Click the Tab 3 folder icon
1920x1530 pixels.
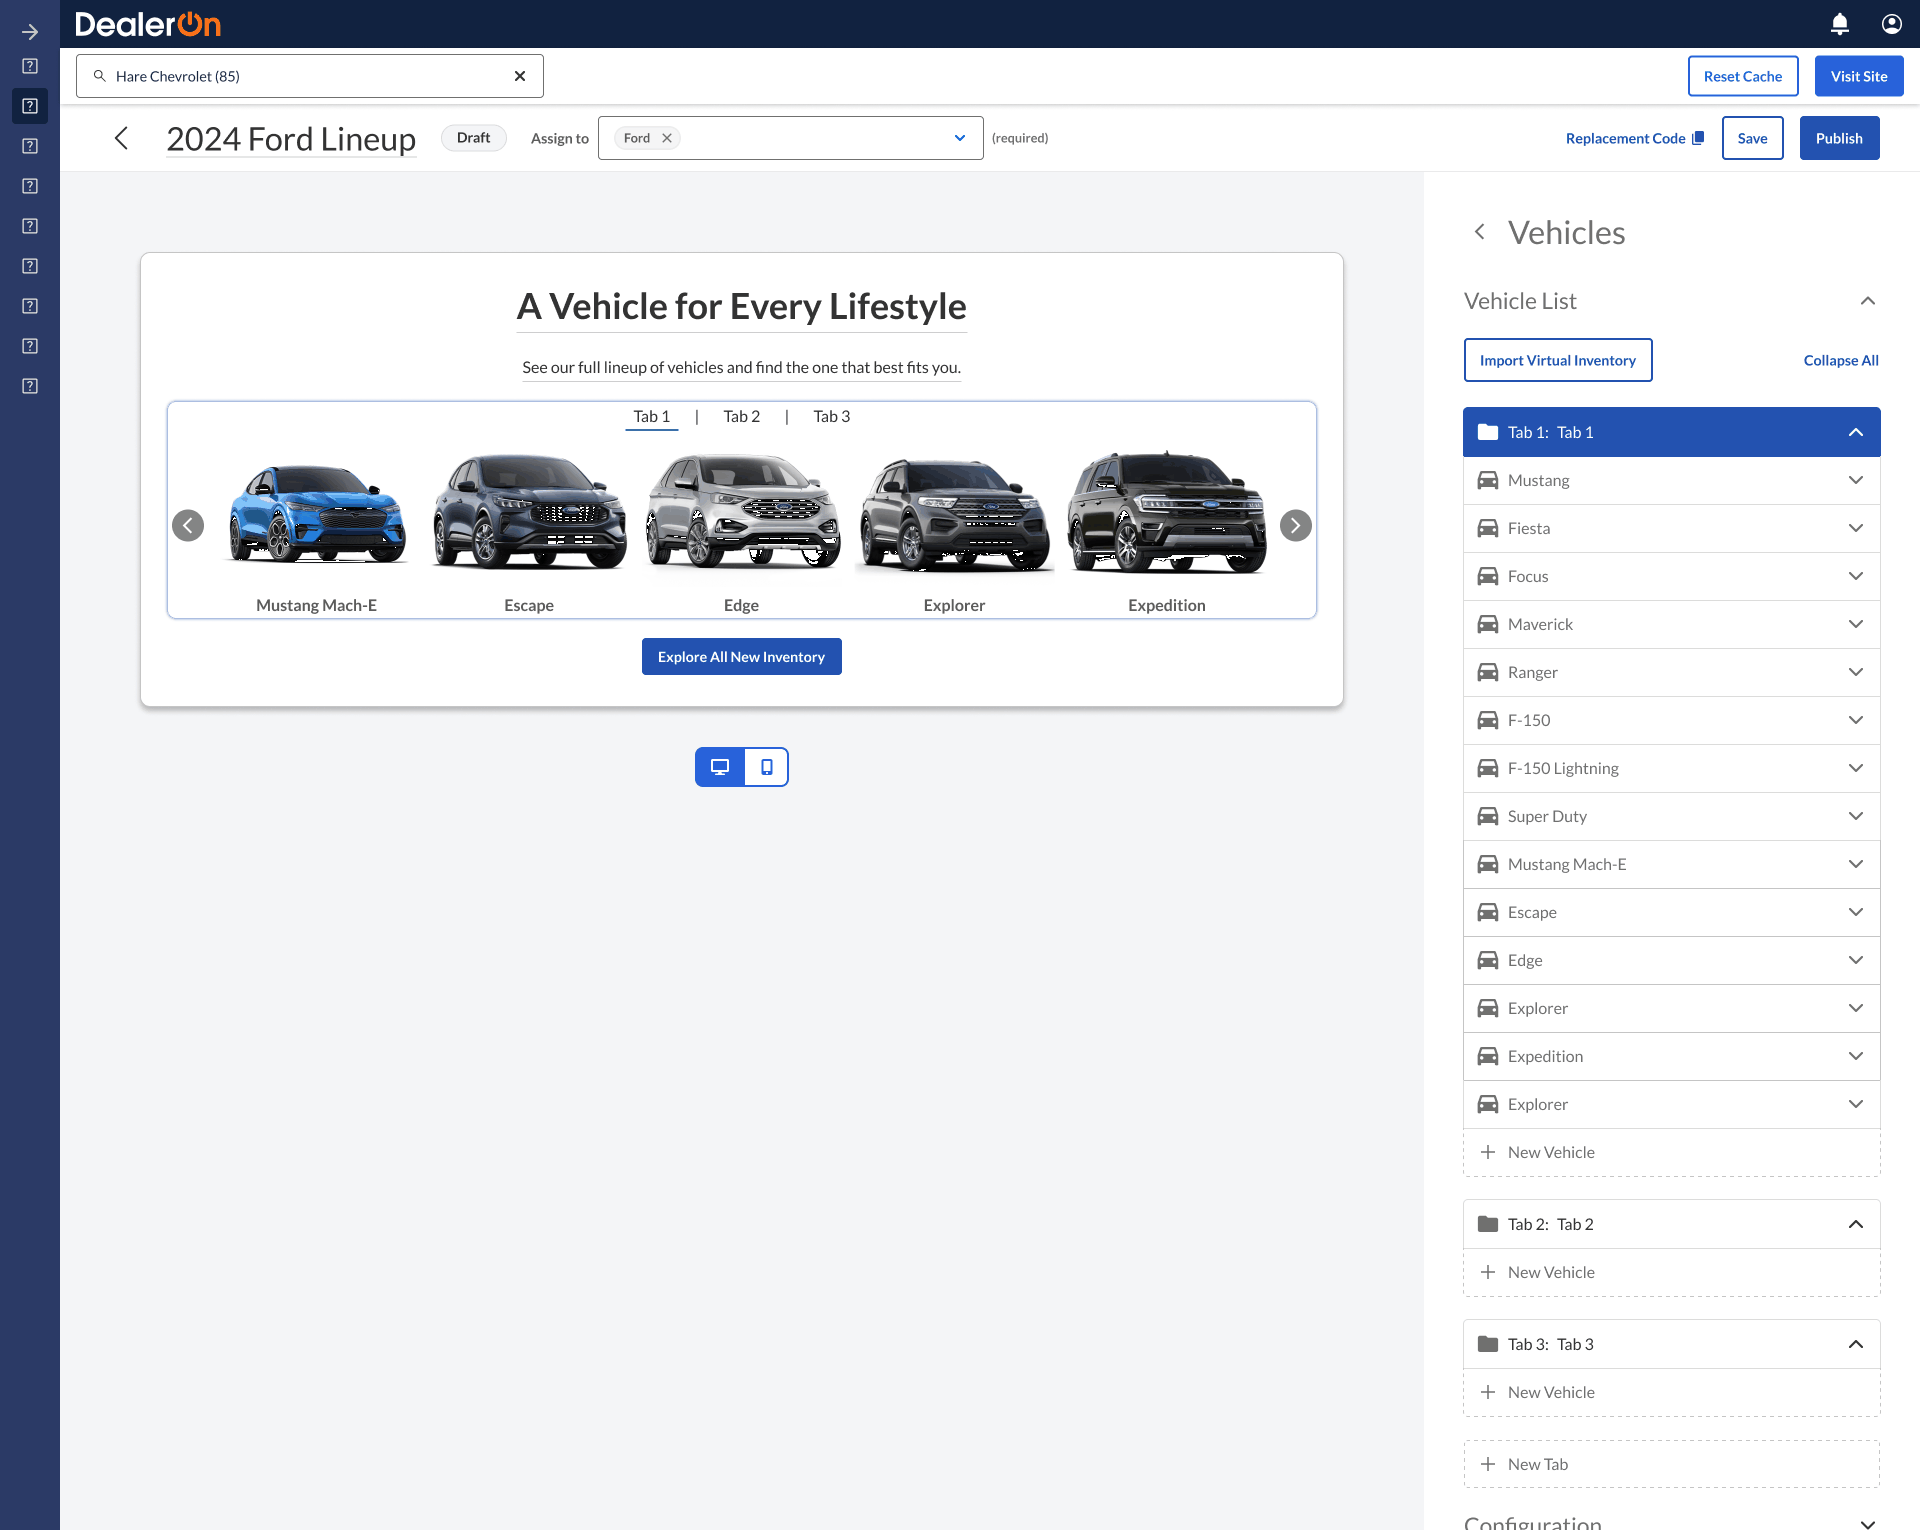1488,1344
